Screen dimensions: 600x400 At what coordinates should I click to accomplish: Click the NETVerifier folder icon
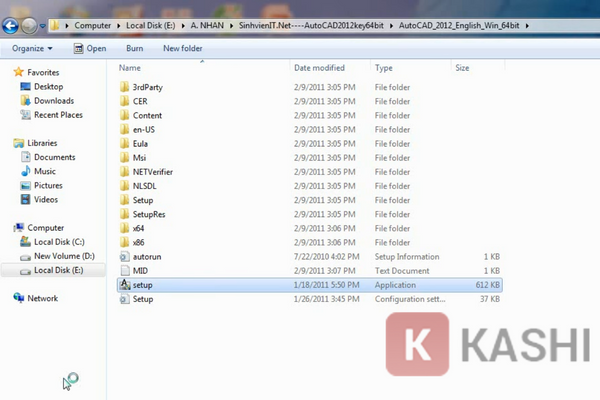click(124, 172)
